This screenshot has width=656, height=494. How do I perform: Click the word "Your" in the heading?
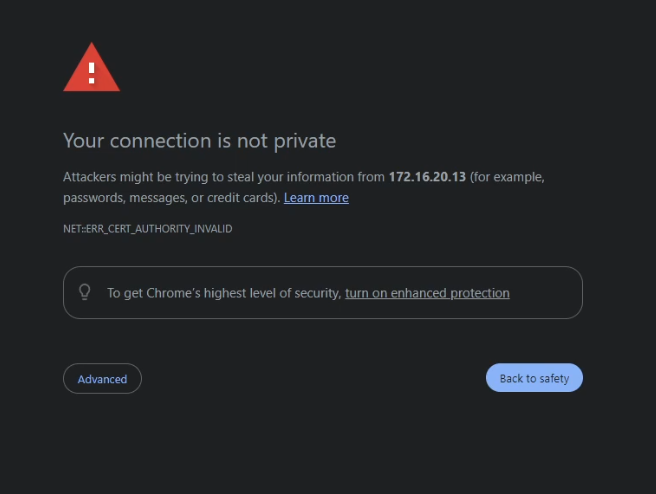(84, 141)
